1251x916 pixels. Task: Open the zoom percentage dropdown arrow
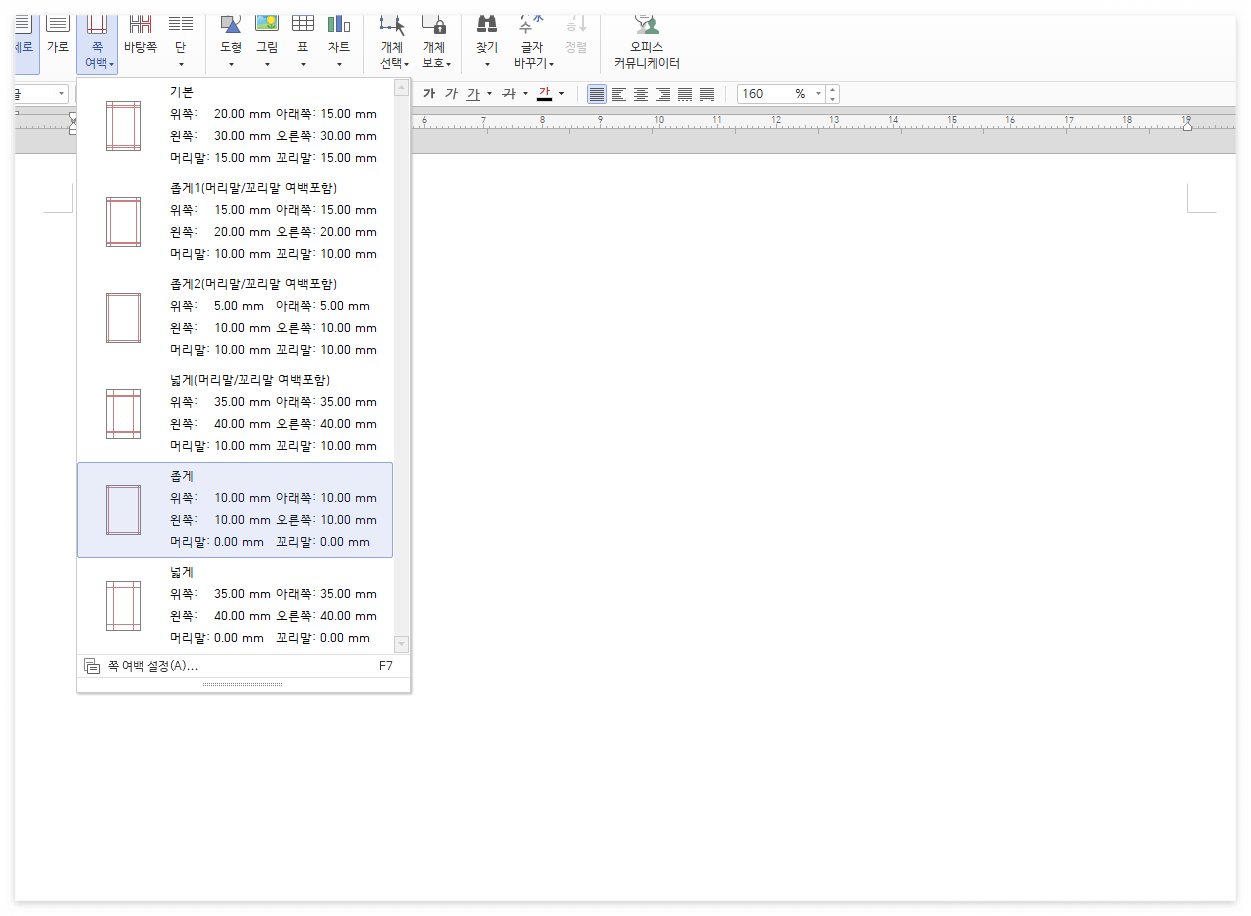(819, 94)
